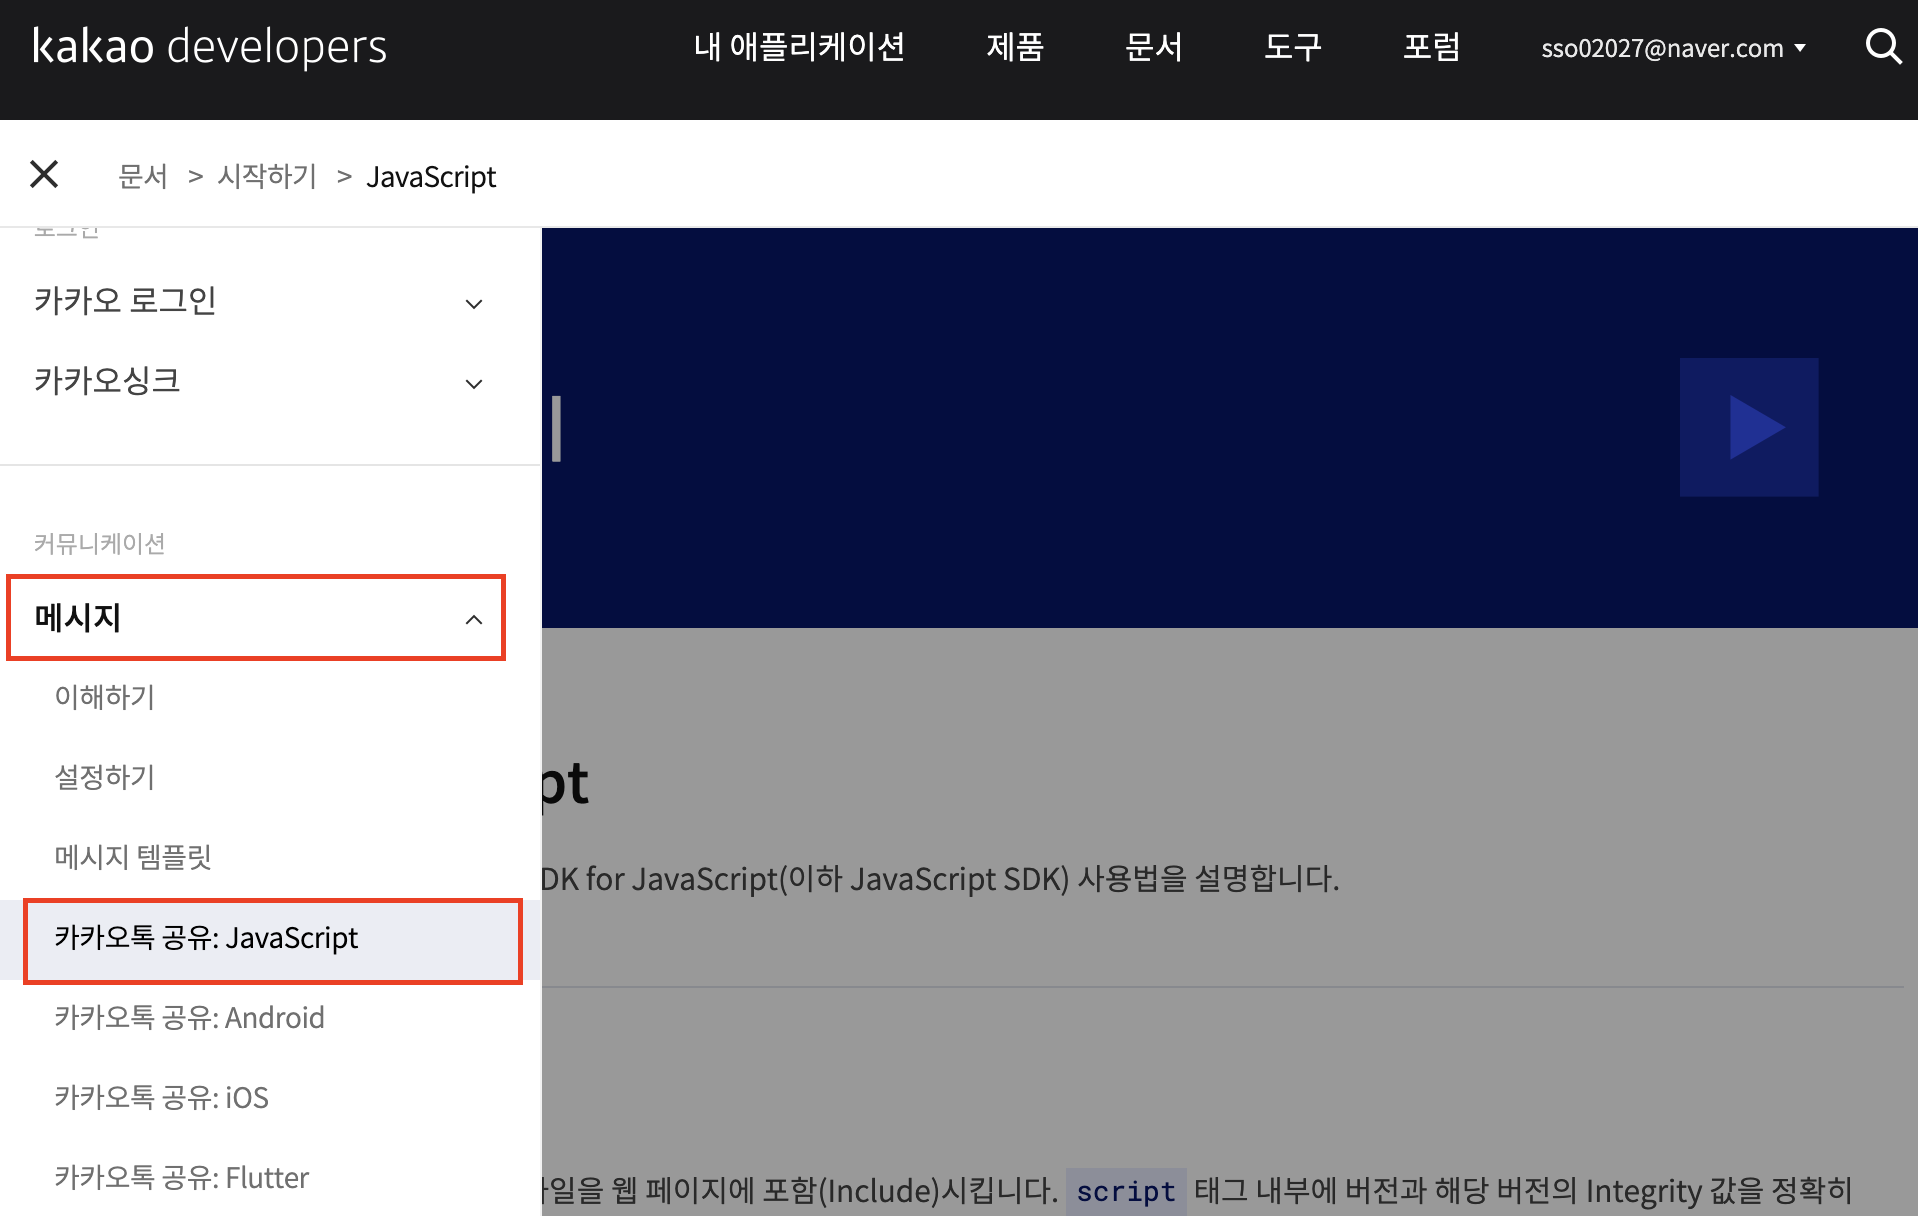Click the 커뮤니케이션 category label
The height and width of the screenshot is (1216, 1918).
click(99, 543)
